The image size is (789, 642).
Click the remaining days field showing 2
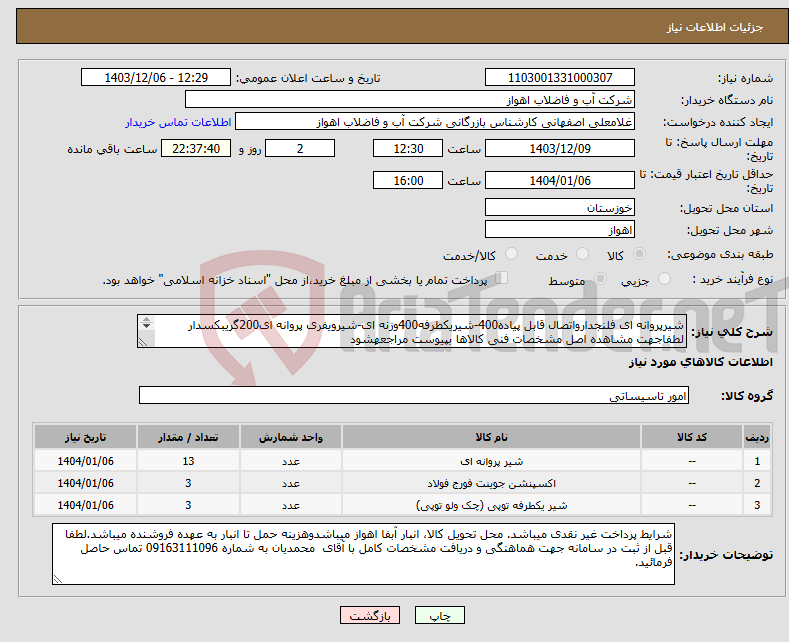coord(300,148)
